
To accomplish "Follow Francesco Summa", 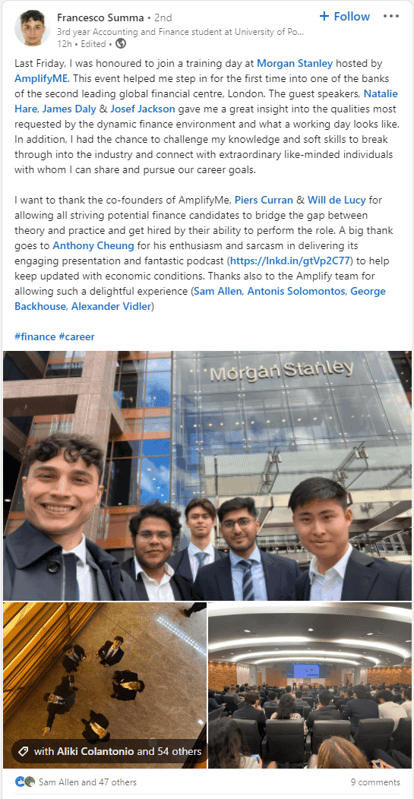I will 344,16.
